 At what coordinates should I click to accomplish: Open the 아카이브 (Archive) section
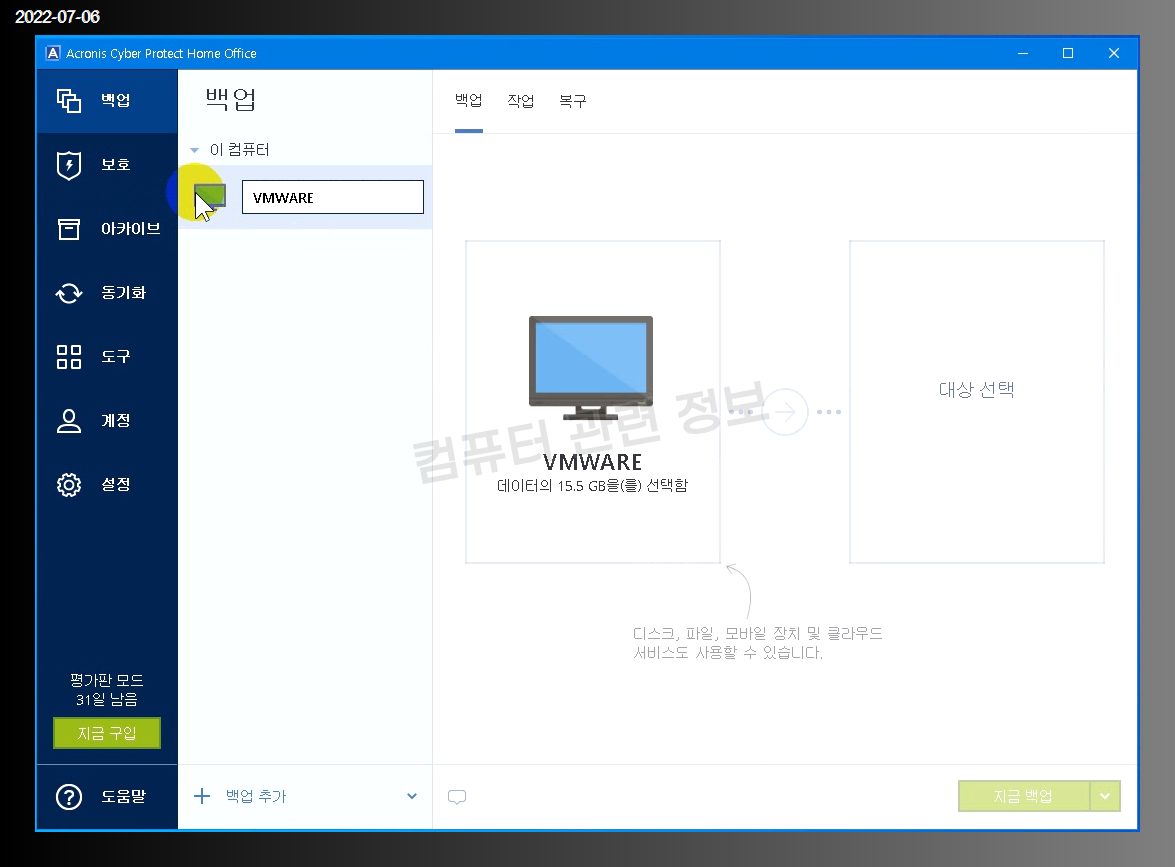coord(106,229)
